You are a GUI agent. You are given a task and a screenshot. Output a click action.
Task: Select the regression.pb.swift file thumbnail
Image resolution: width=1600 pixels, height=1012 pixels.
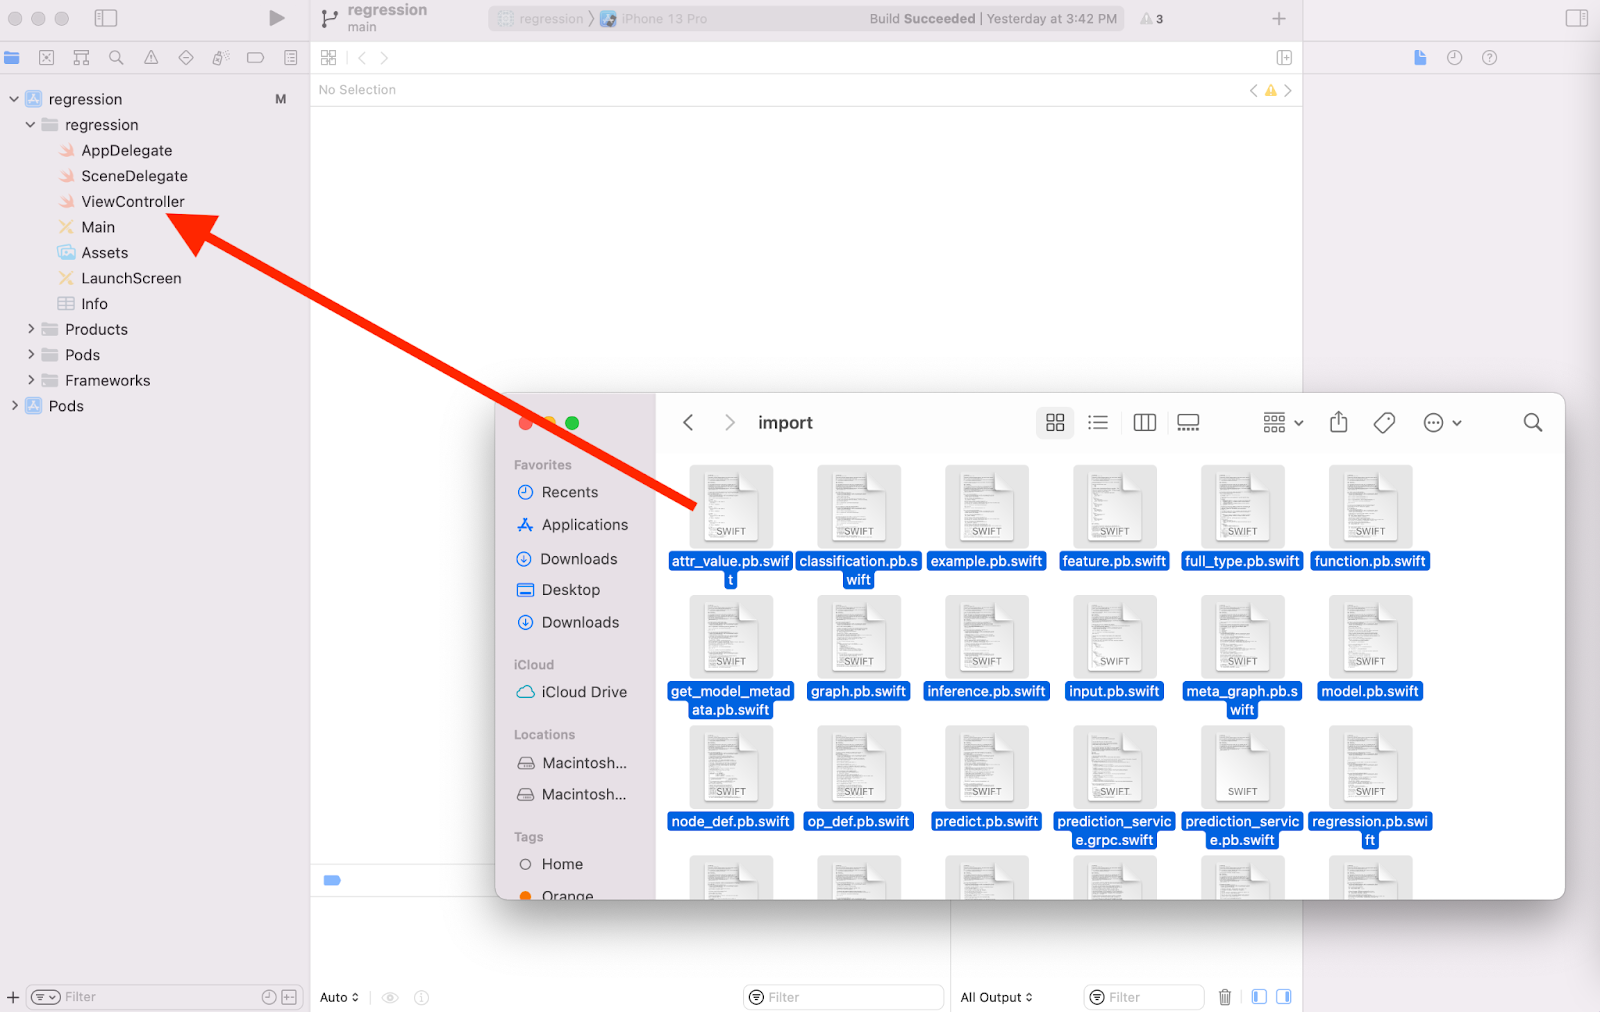coord(1370,768)
